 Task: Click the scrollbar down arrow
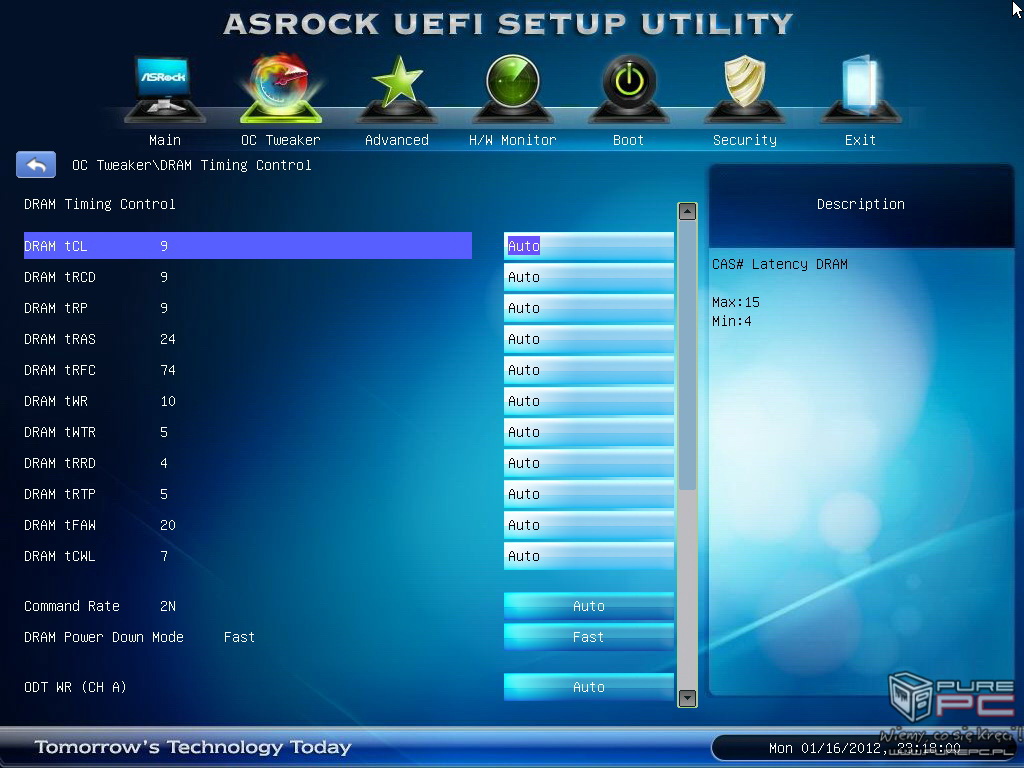[x=687, y=698]
